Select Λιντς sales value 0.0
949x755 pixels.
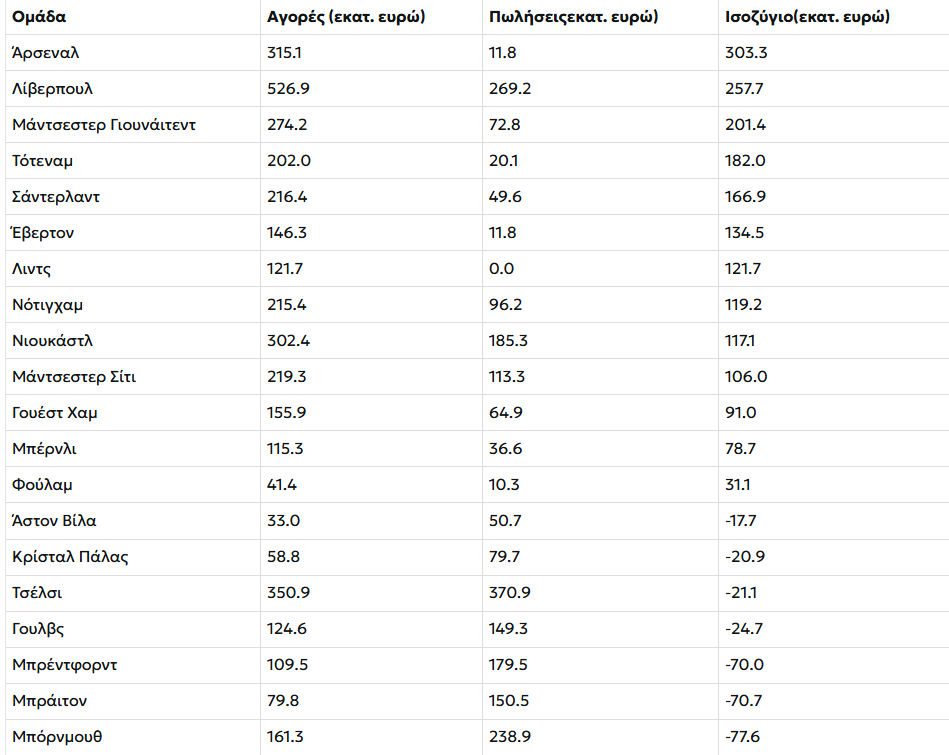click(x=501, y=269)
